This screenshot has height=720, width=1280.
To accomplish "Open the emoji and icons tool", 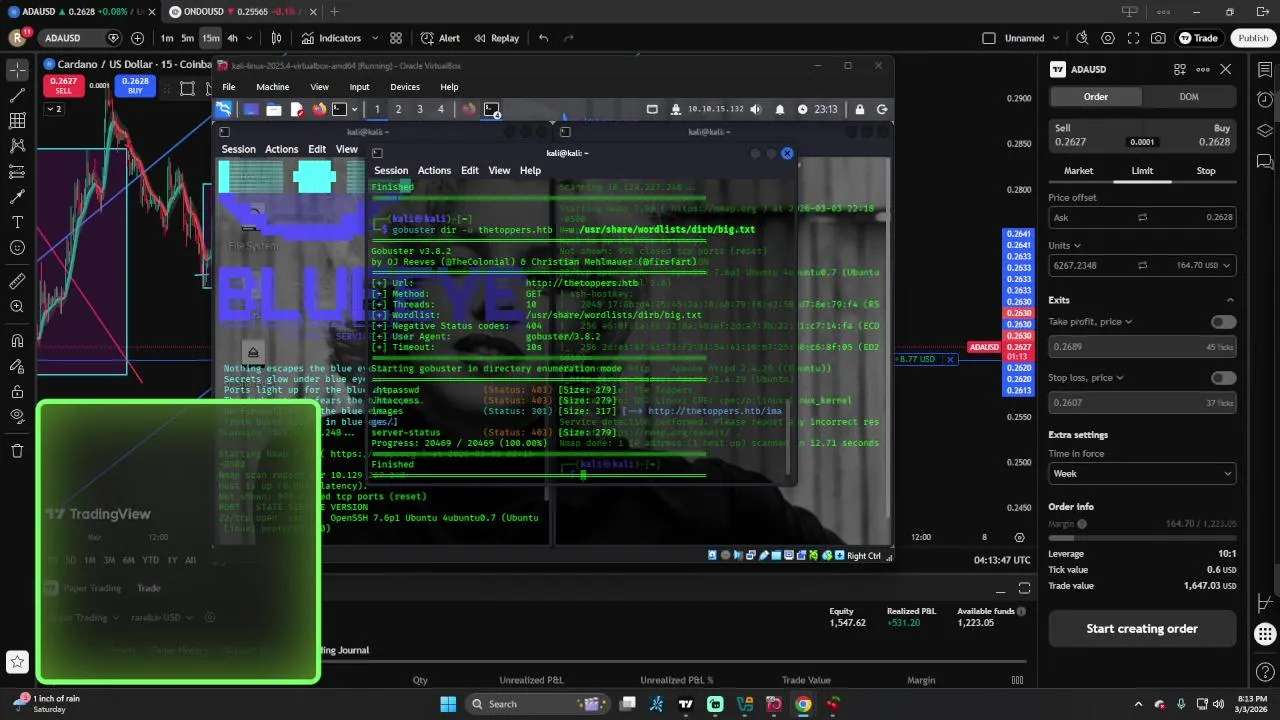I will coord(17,247).
